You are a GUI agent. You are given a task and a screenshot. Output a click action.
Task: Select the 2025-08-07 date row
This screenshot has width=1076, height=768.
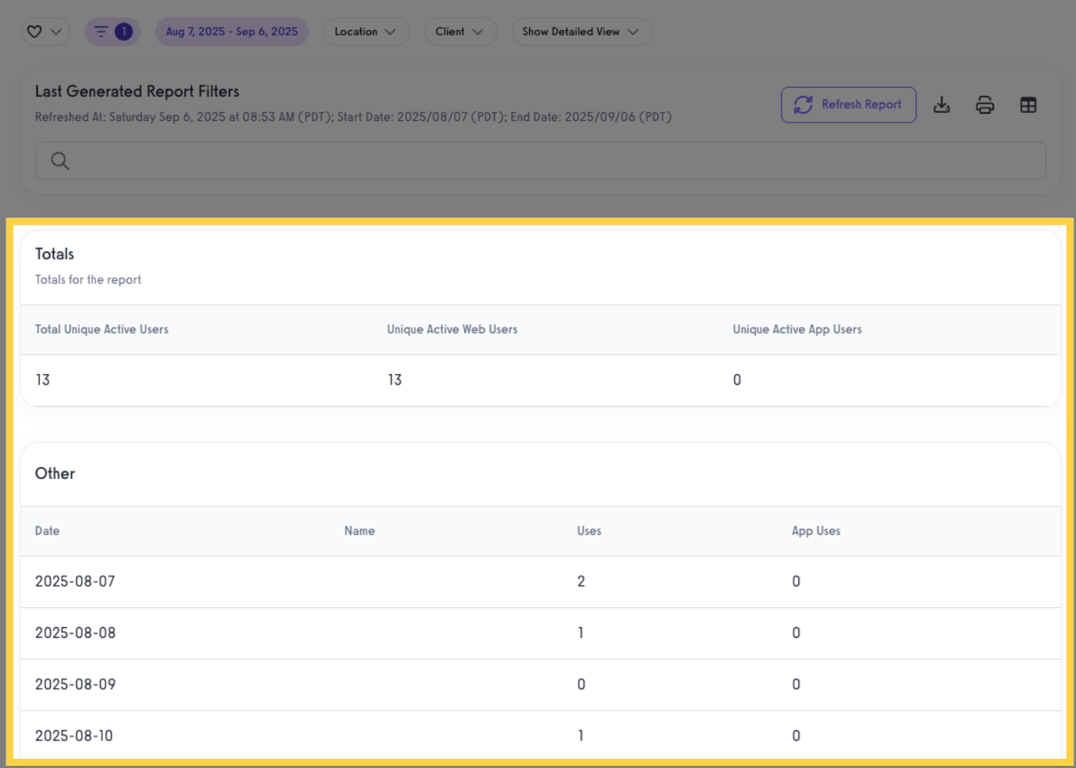(x=541, y=581)
